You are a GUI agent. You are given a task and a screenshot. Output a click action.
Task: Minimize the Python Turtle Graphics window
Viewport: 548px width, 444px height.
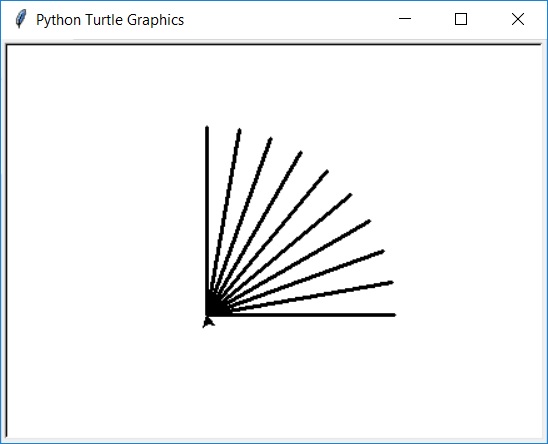point(405,19)
